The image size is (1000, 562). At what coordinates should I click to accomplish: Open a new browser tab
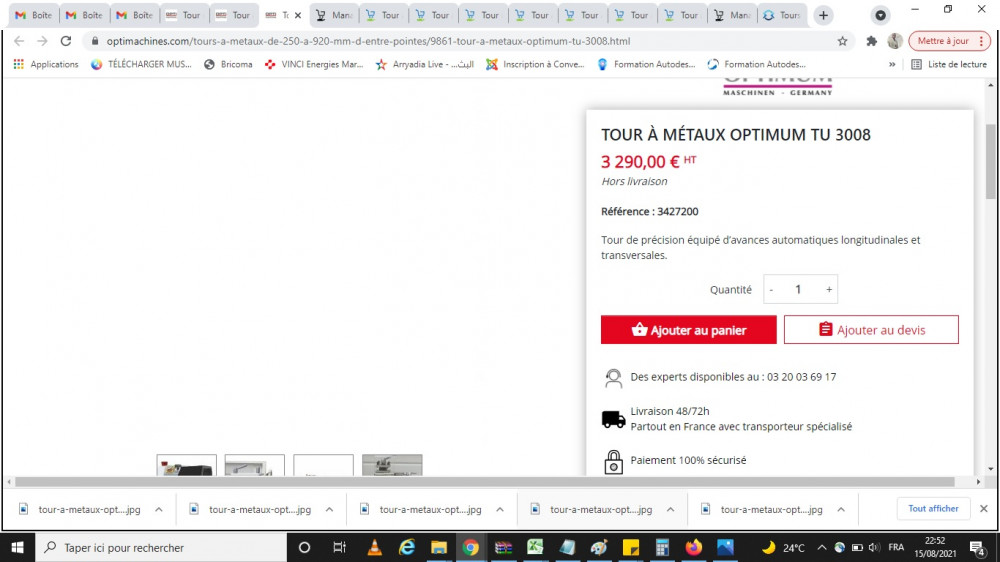823,15
